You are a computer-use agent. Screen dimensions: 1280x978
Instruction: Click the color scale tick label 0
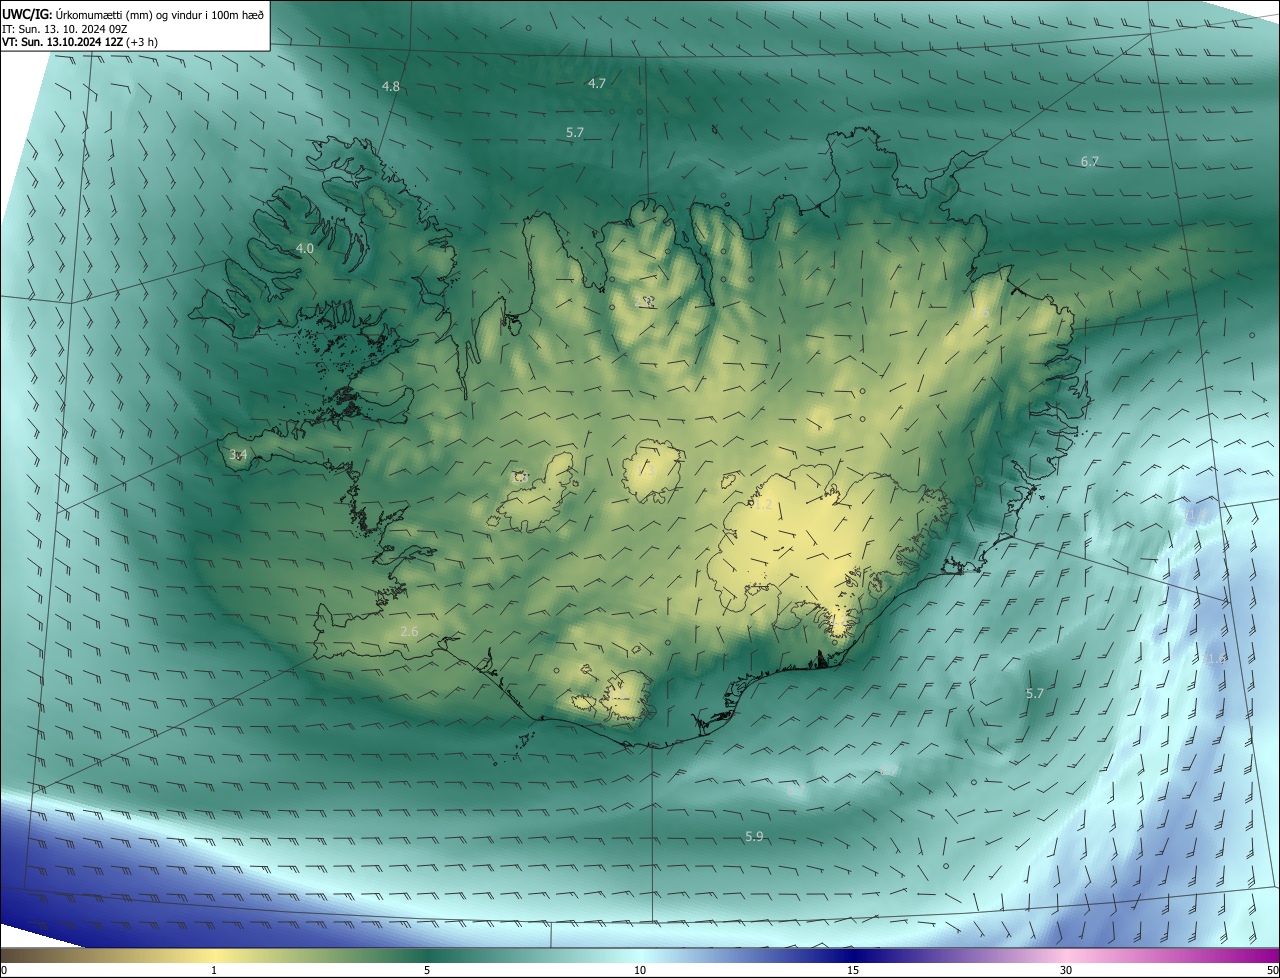pyautogui.click(x=4, y=970)
